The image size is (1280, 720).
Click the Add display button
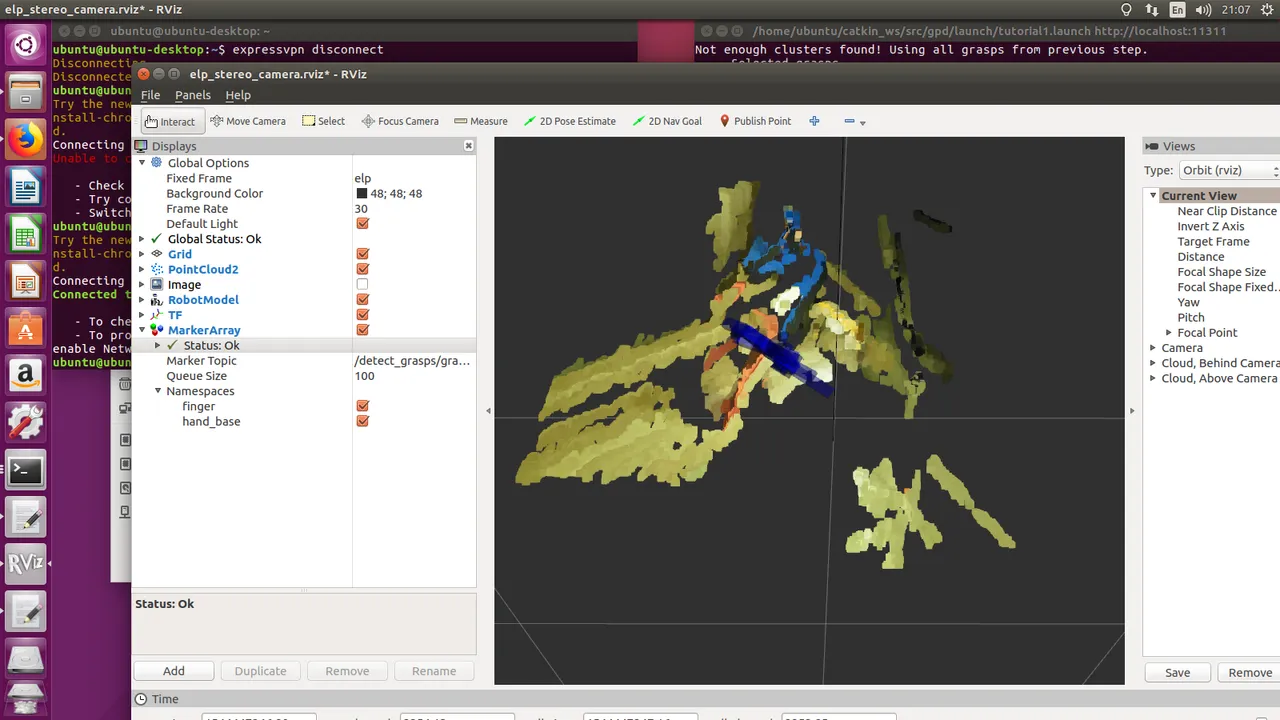tap(174, 671)
